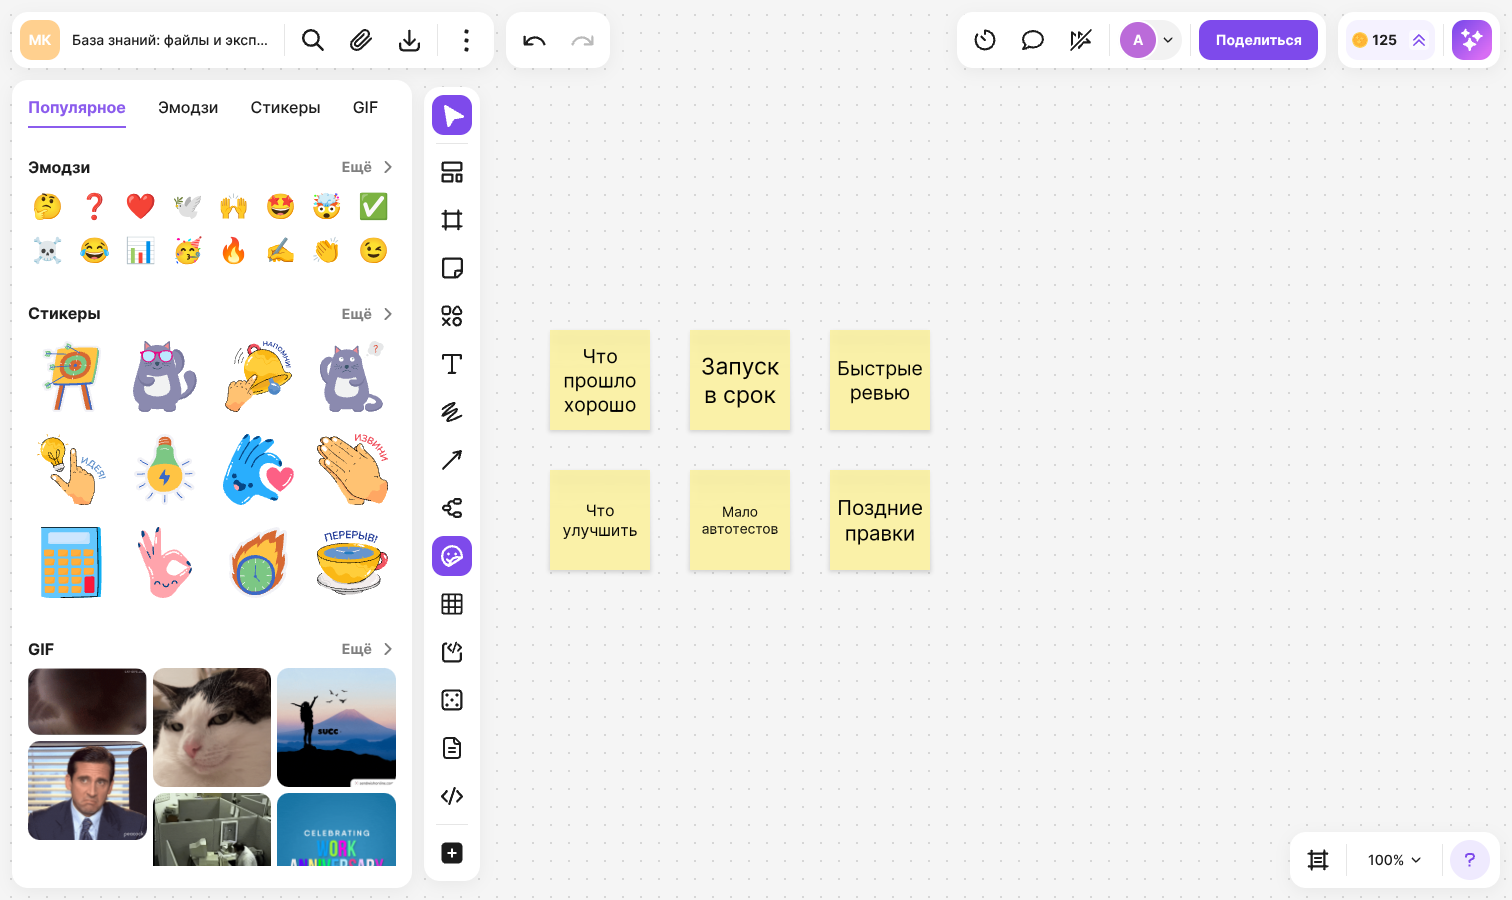
Task: Switch to the GIF tab
Action: tap(365, 108)
